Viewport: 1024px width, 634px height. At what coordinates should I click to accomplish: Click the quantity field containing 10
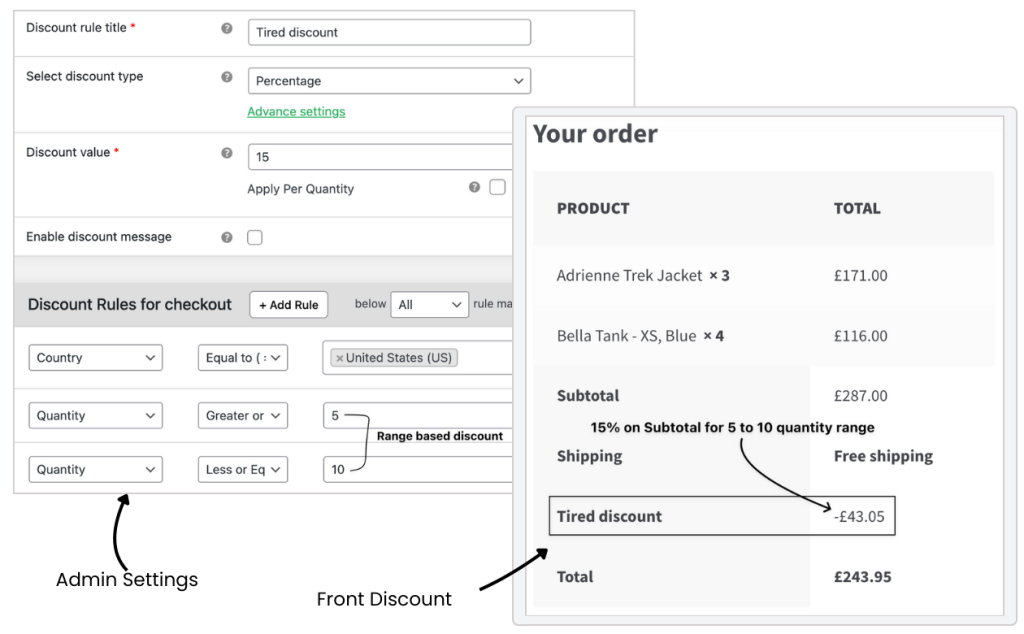pyautogui.click(x=418, y=469)
